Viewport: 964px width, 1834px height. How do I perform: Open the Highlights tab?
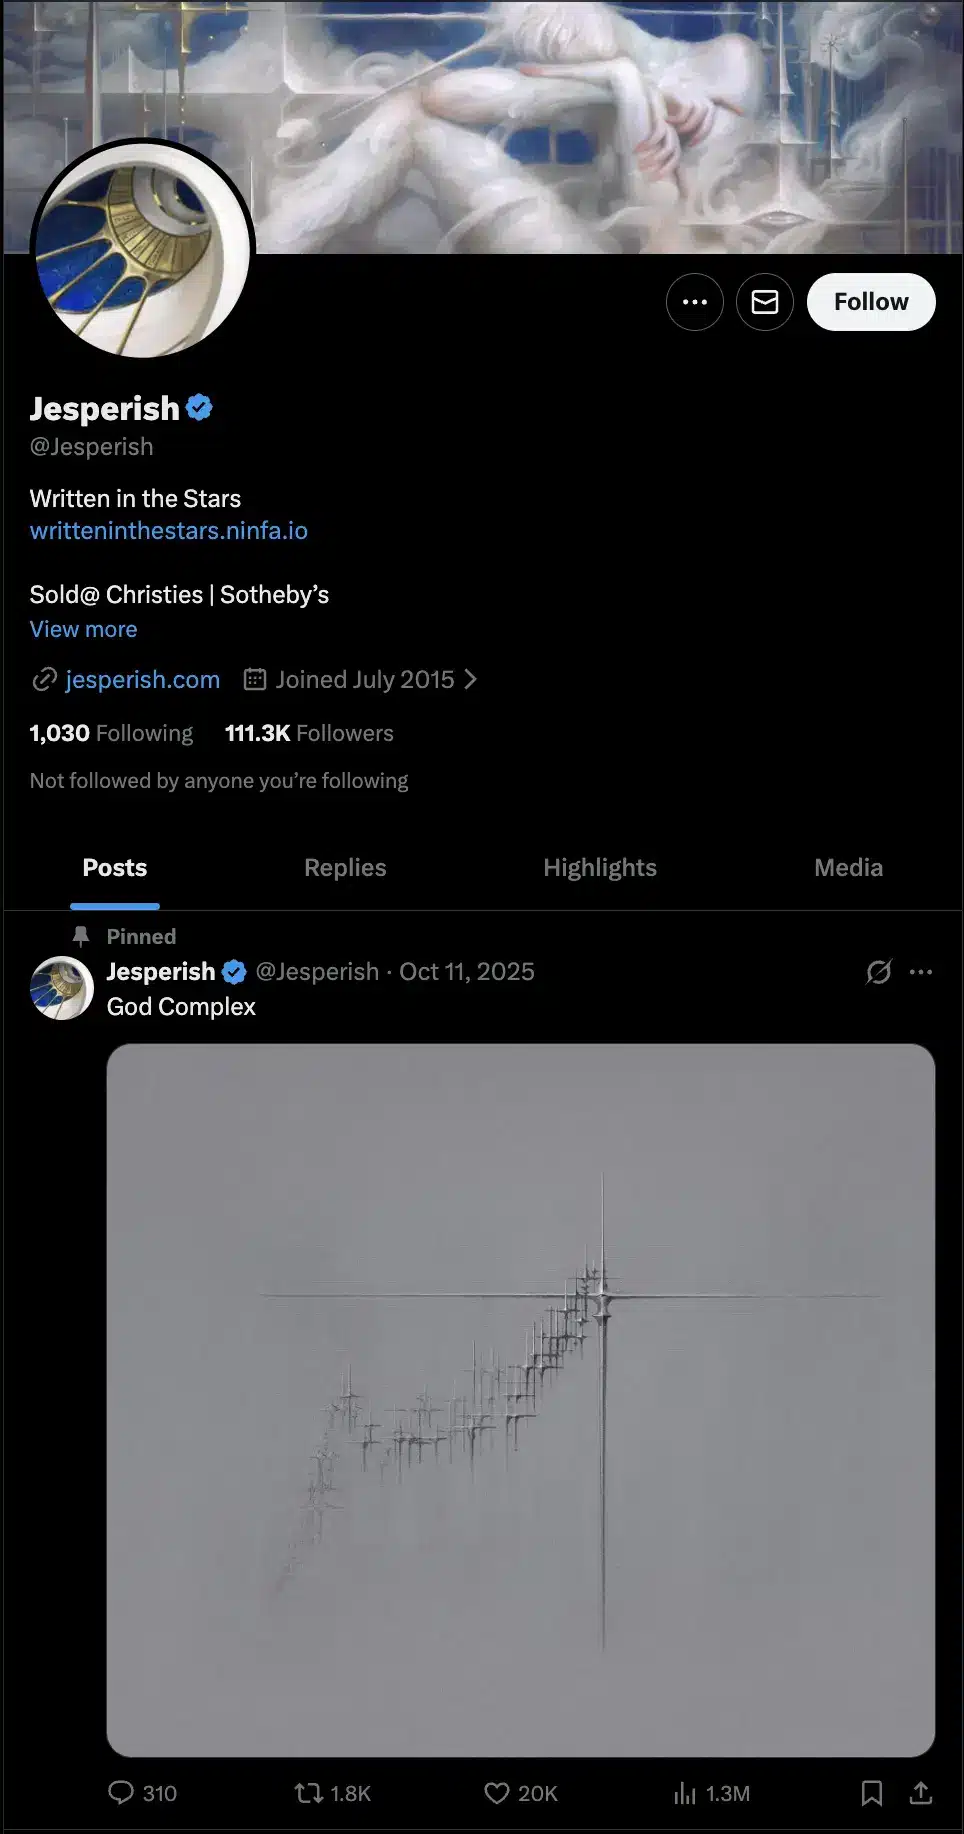[x=599, y=867]
